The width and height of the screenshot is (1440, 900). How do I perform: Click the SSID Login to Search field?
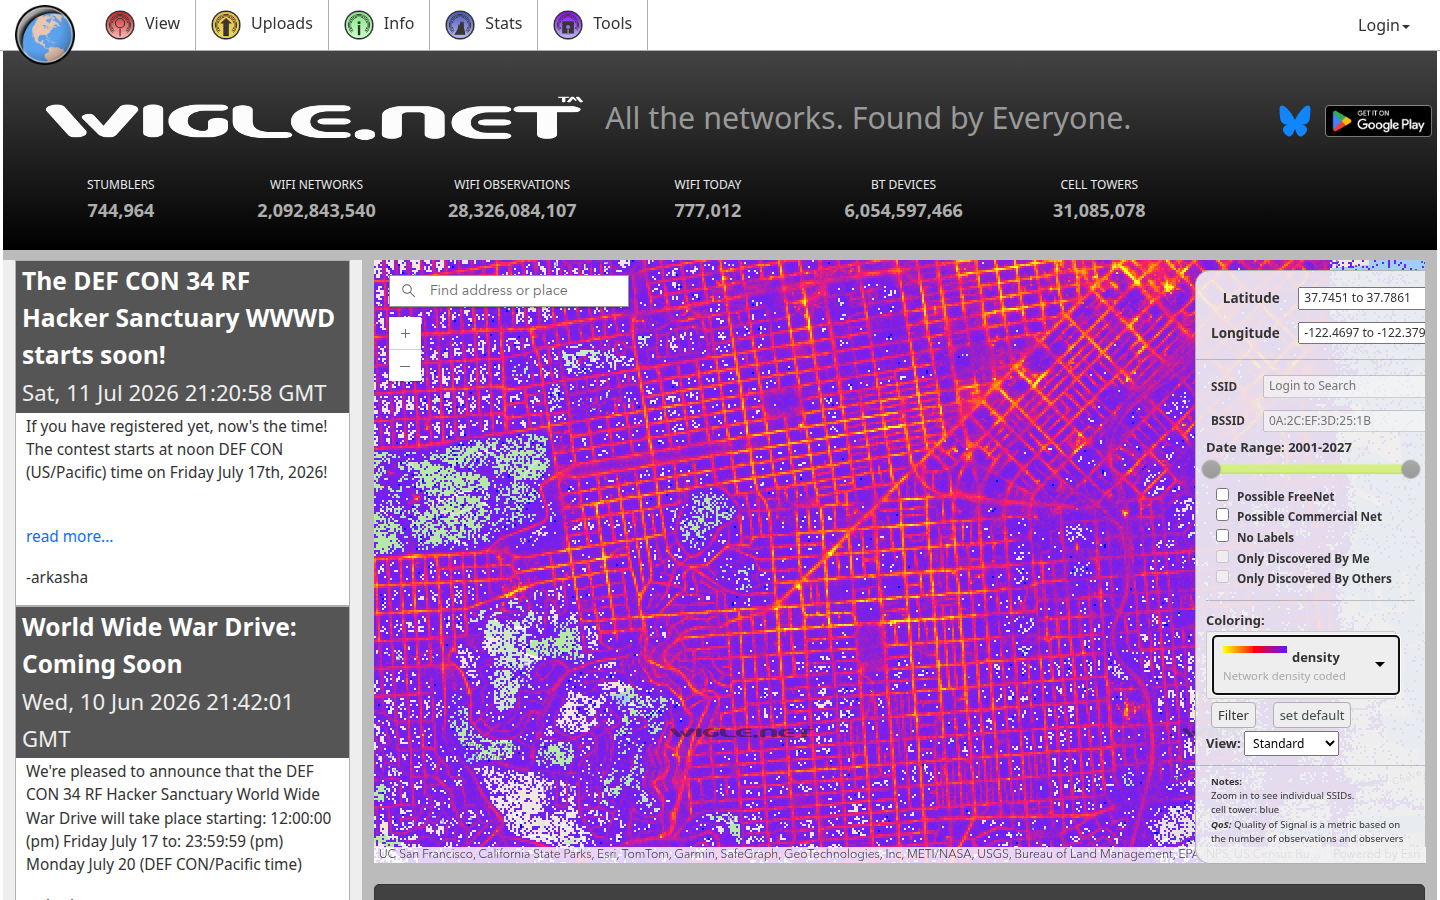[1344, 386]
